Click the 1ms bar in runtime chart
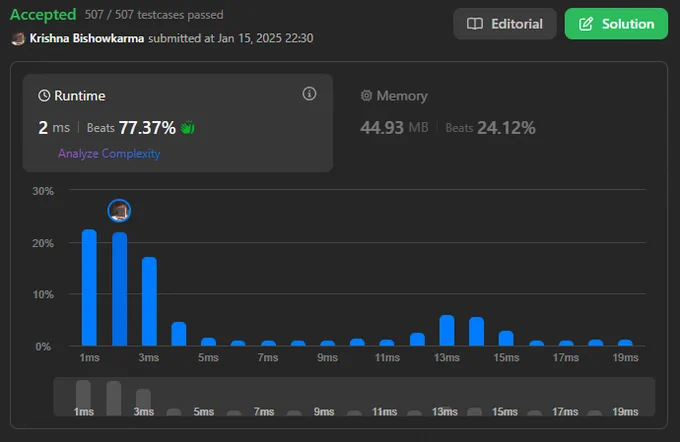The image size is (680, 442). 89,288
